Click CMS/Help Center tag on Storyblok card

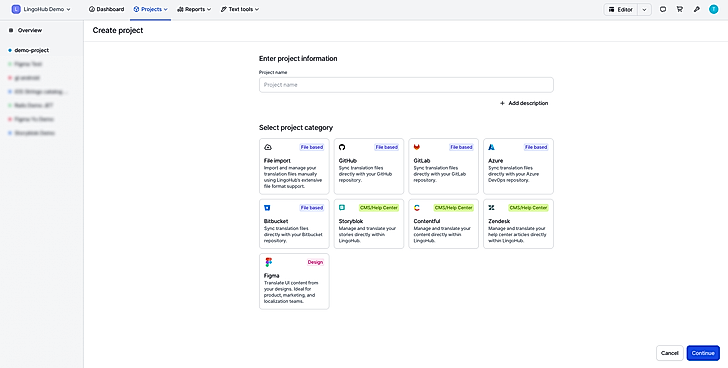[x=379, y=208]
